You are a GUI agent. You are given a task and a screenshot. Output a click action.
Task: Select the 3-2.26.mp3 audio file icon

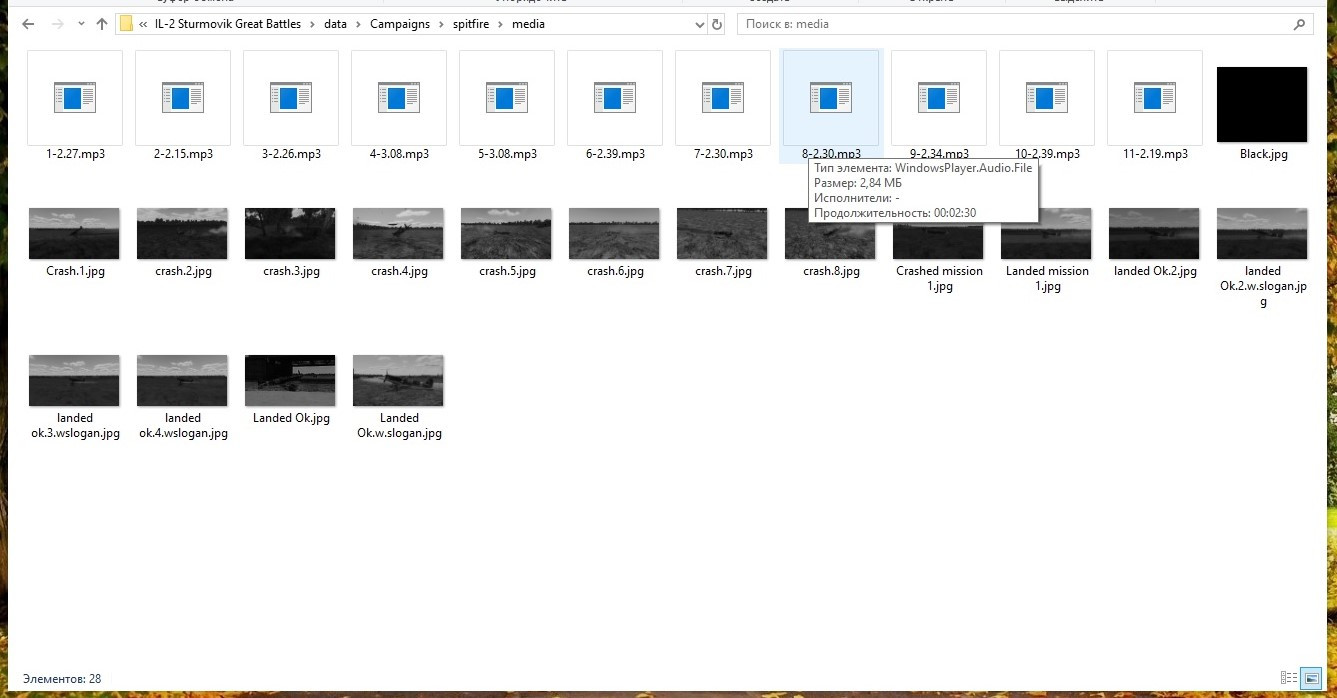(x=291, y=98)
